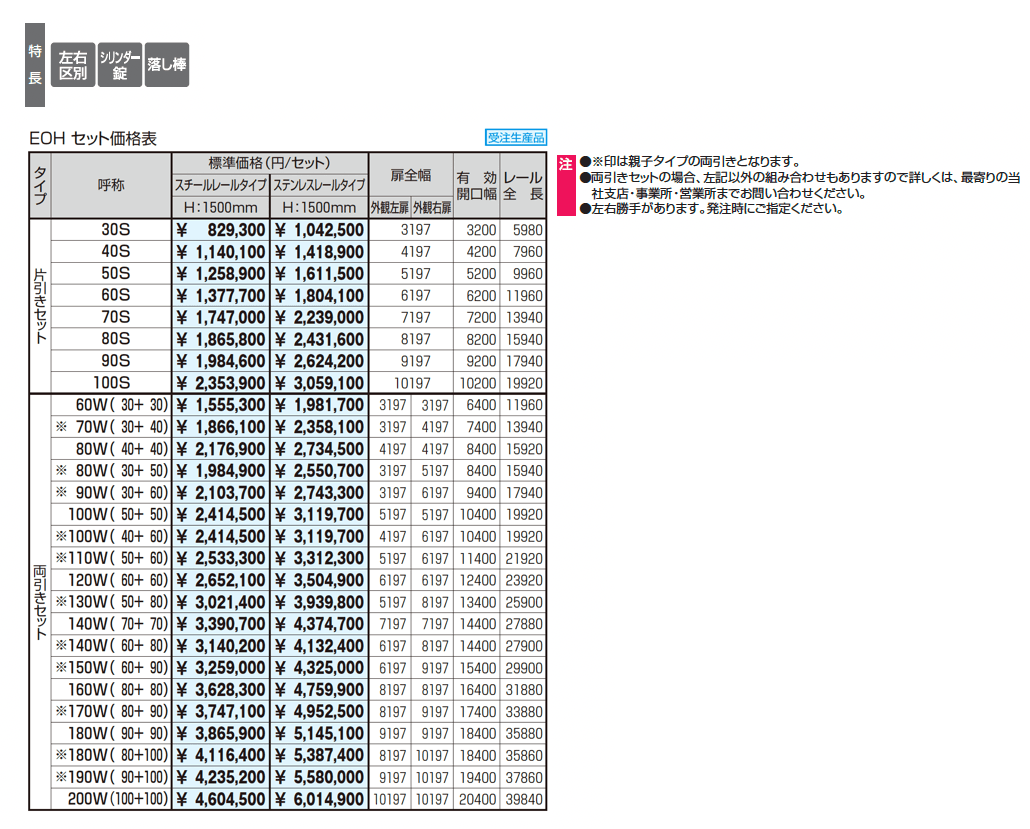Select the 100S row name
The width and height of the screenshot is (1030, 829).
click(x=112, y=383)
